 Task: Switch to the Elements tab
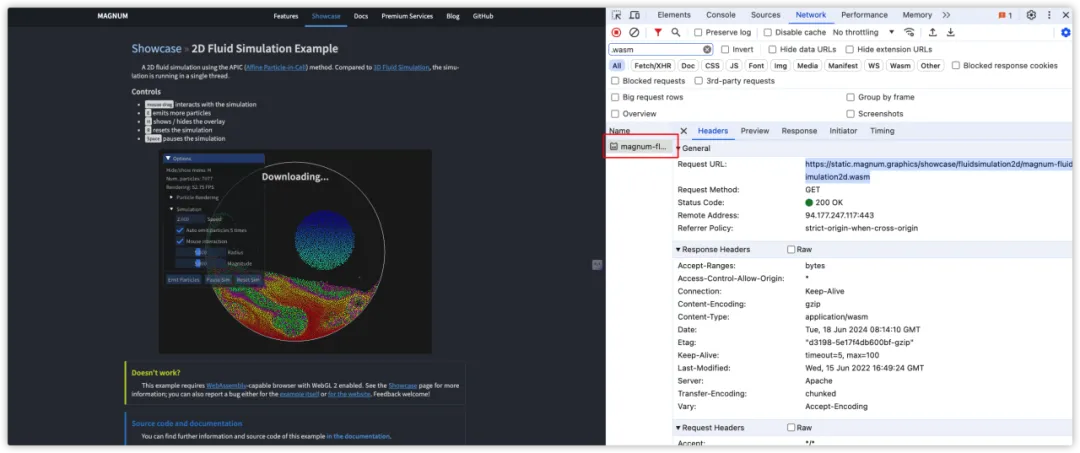674,15
